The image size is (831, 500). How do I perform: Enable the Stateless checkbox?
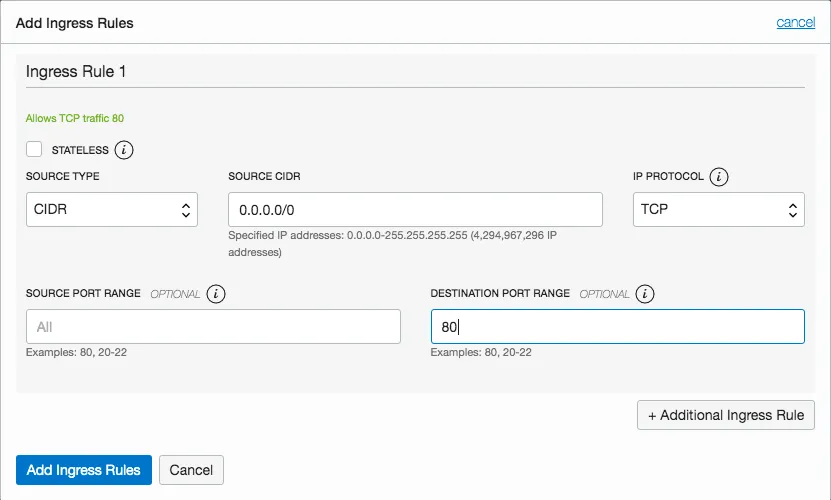coord(34,149)
